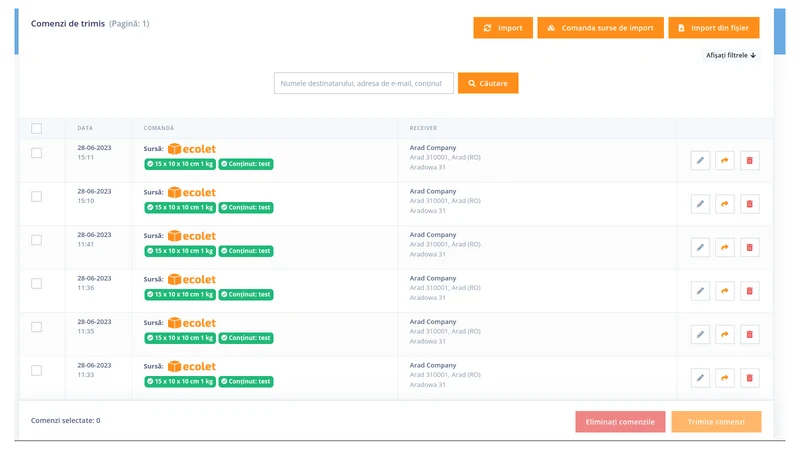The image size is (800, 450).
Task: Click Conținut: test badge in 11:36 row
Action: tap(246, 294)
